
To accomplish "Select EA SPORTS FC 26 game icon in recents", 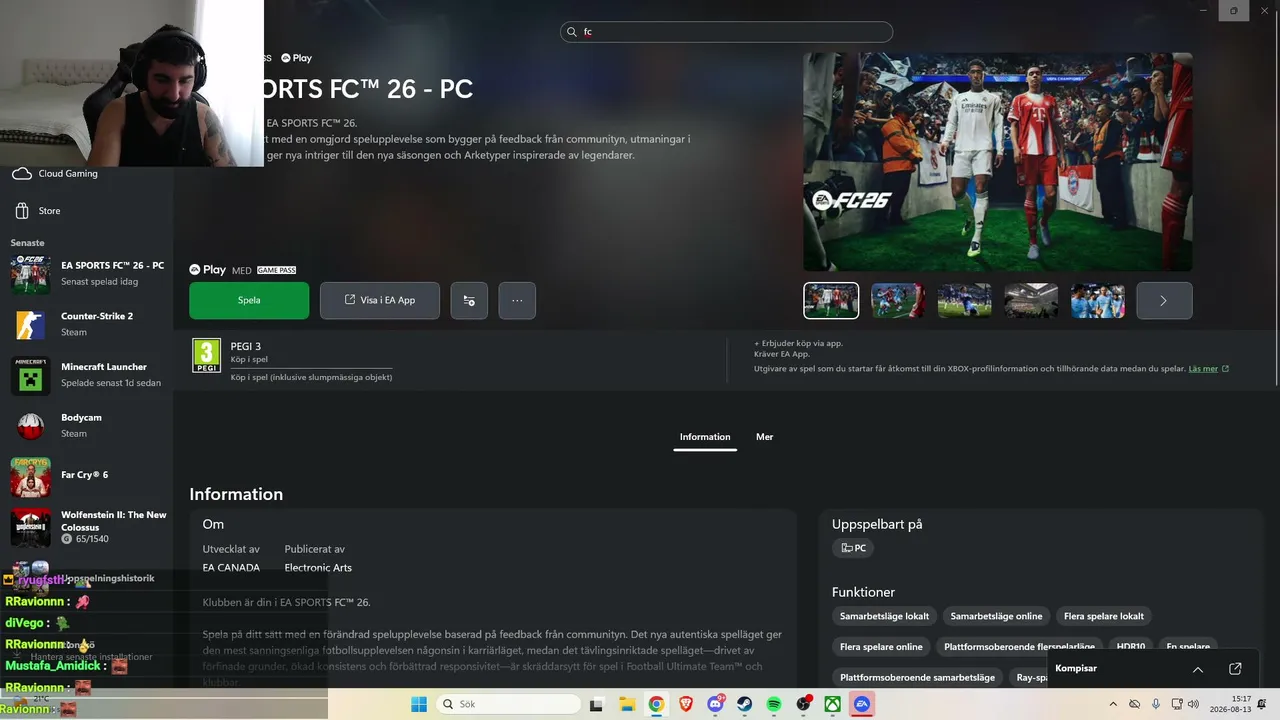I will click(x=30, y=274).
